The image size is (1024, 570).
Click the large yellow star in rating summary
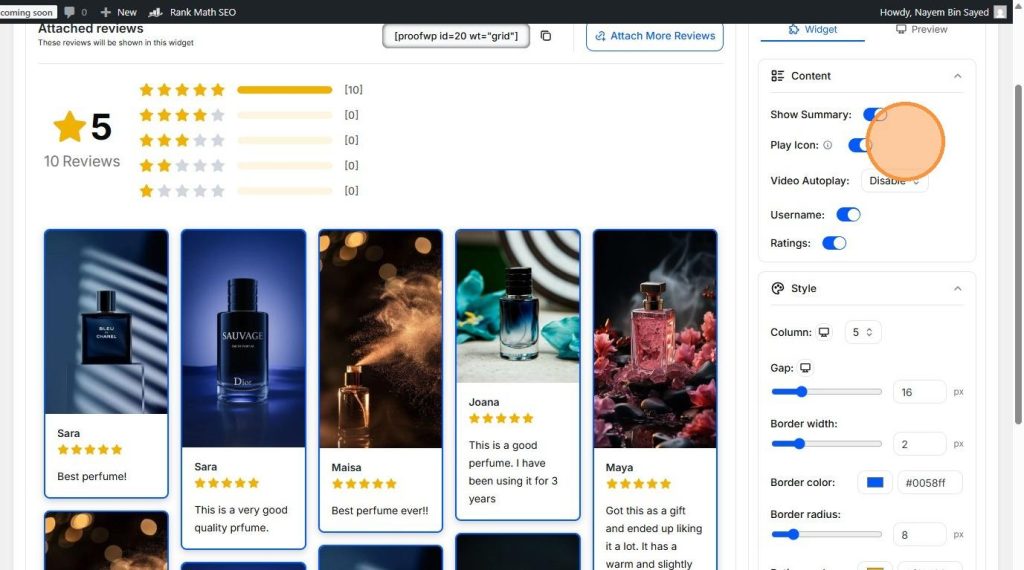70,126
